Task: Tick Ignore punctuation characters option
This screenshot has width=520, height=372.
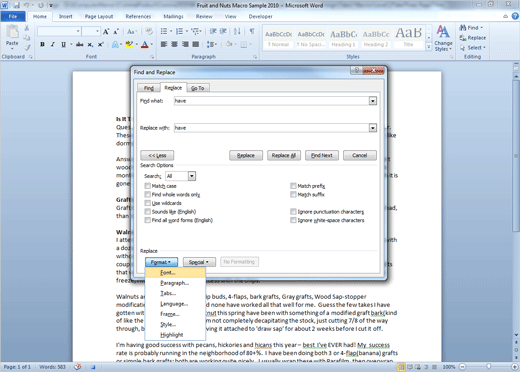Action: (293, 212)
